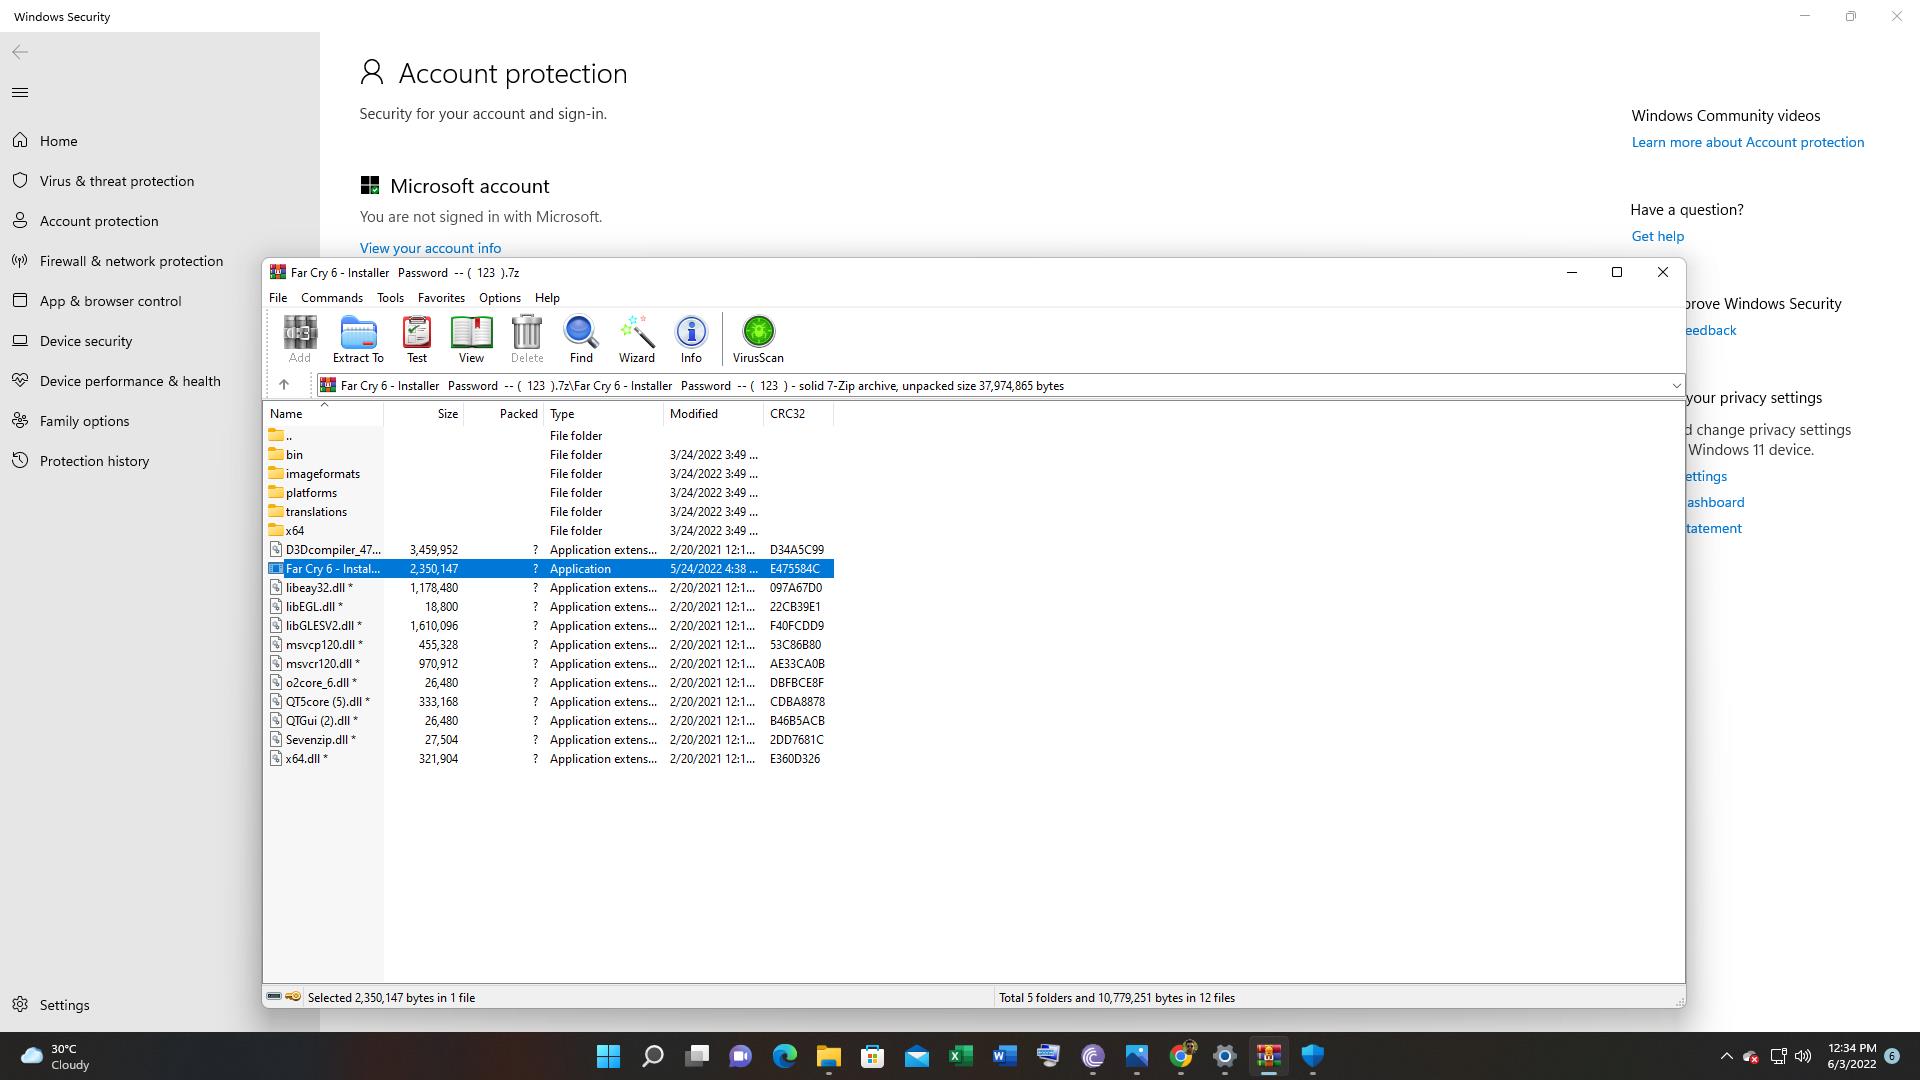
Task: Click View your account info link
Action: [430, 248]
